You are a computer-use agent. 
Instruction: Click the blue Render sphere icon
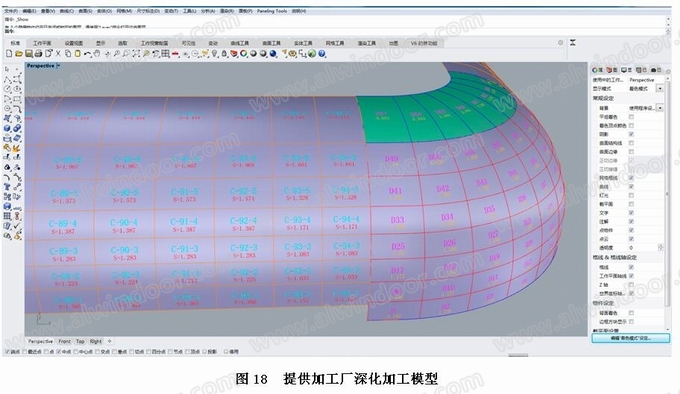tap(273, 54)
